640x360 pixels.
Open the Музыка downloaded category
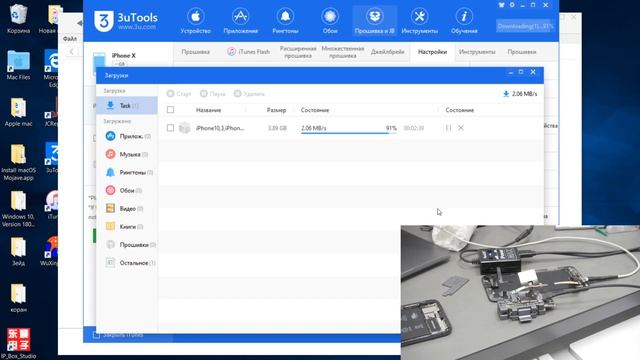point(127,154)
